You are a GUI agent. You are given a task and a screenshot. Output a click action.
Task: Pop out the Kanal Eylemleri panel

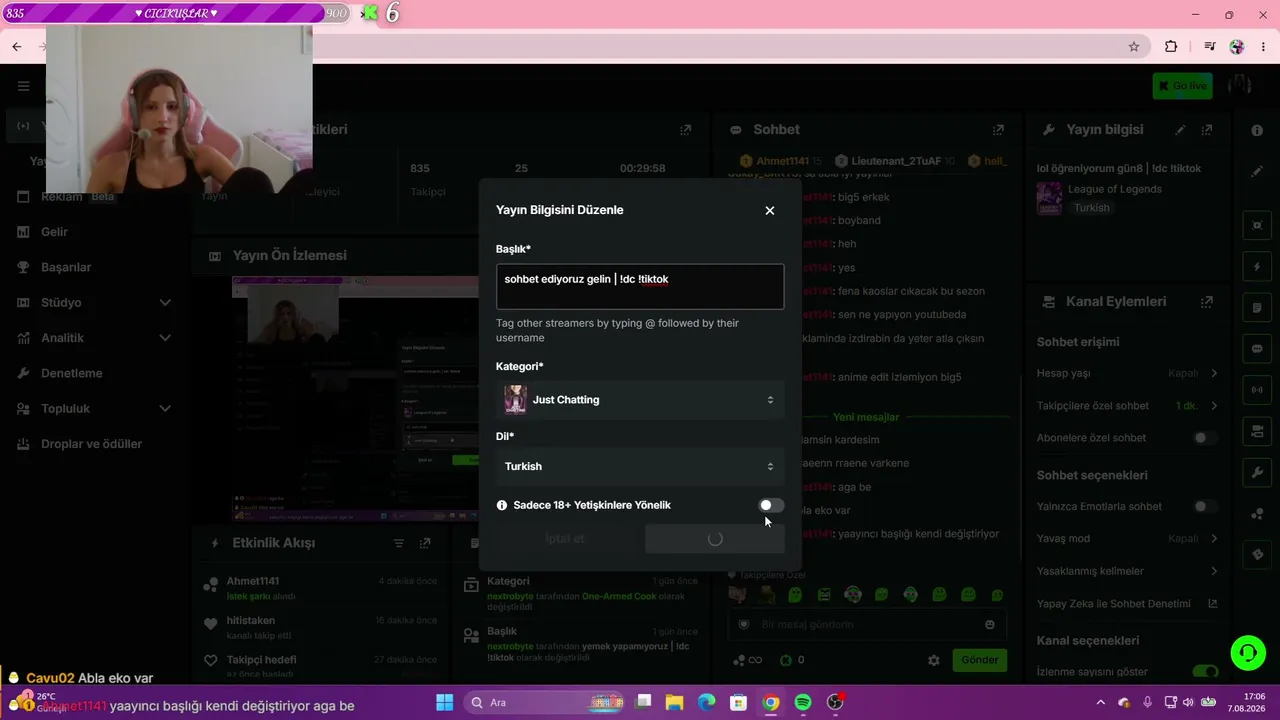pyautogui.click(x=1207, y=302)
